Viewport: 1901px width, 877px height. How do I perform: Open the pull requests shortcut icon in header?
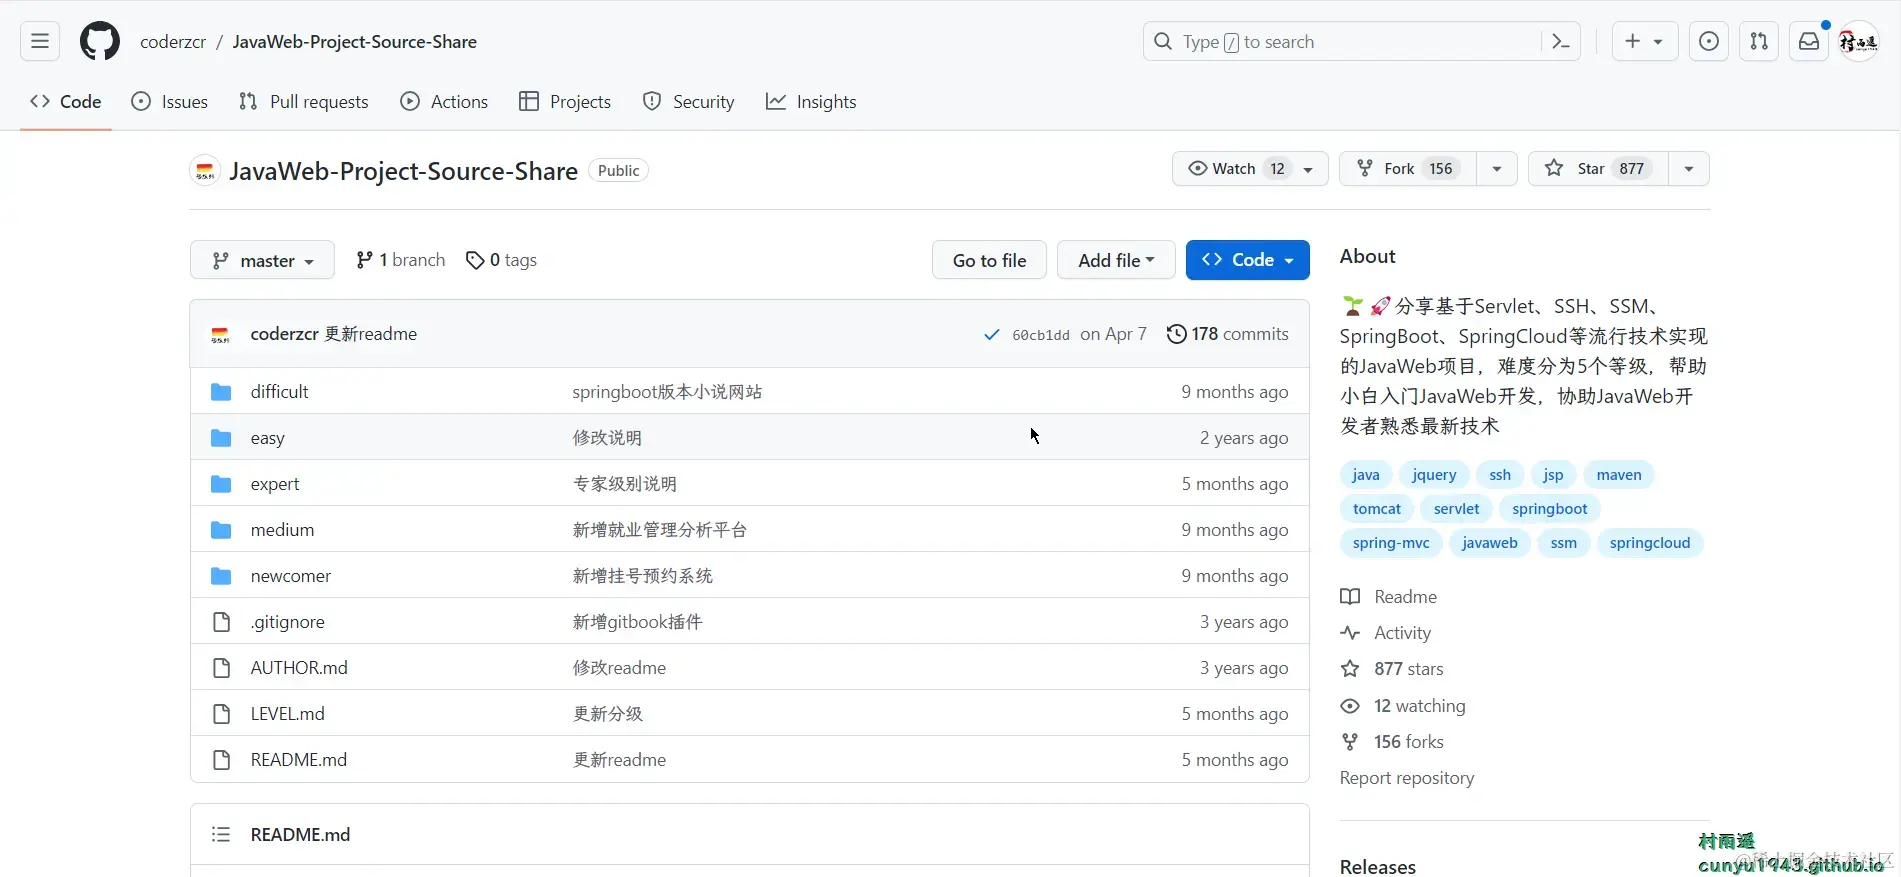(x=1759, y=41)
